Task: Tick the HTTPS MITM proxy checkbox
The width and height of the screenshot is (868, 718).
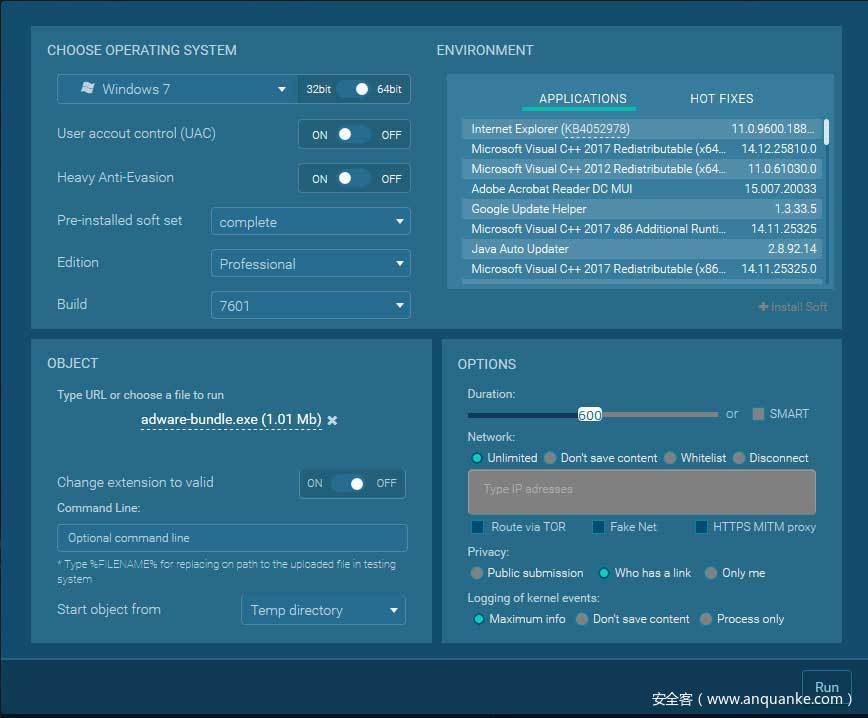Action: click(701, 527)
